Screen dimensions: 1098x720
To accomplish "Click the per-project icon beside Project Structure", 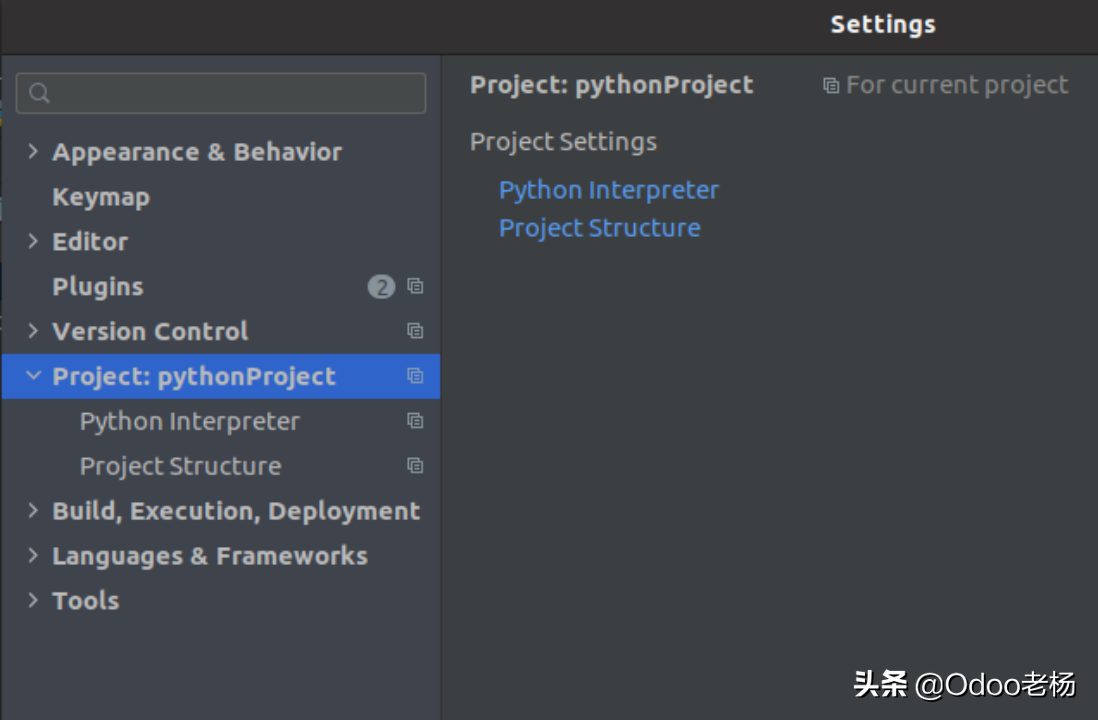I will click(415, 466).
